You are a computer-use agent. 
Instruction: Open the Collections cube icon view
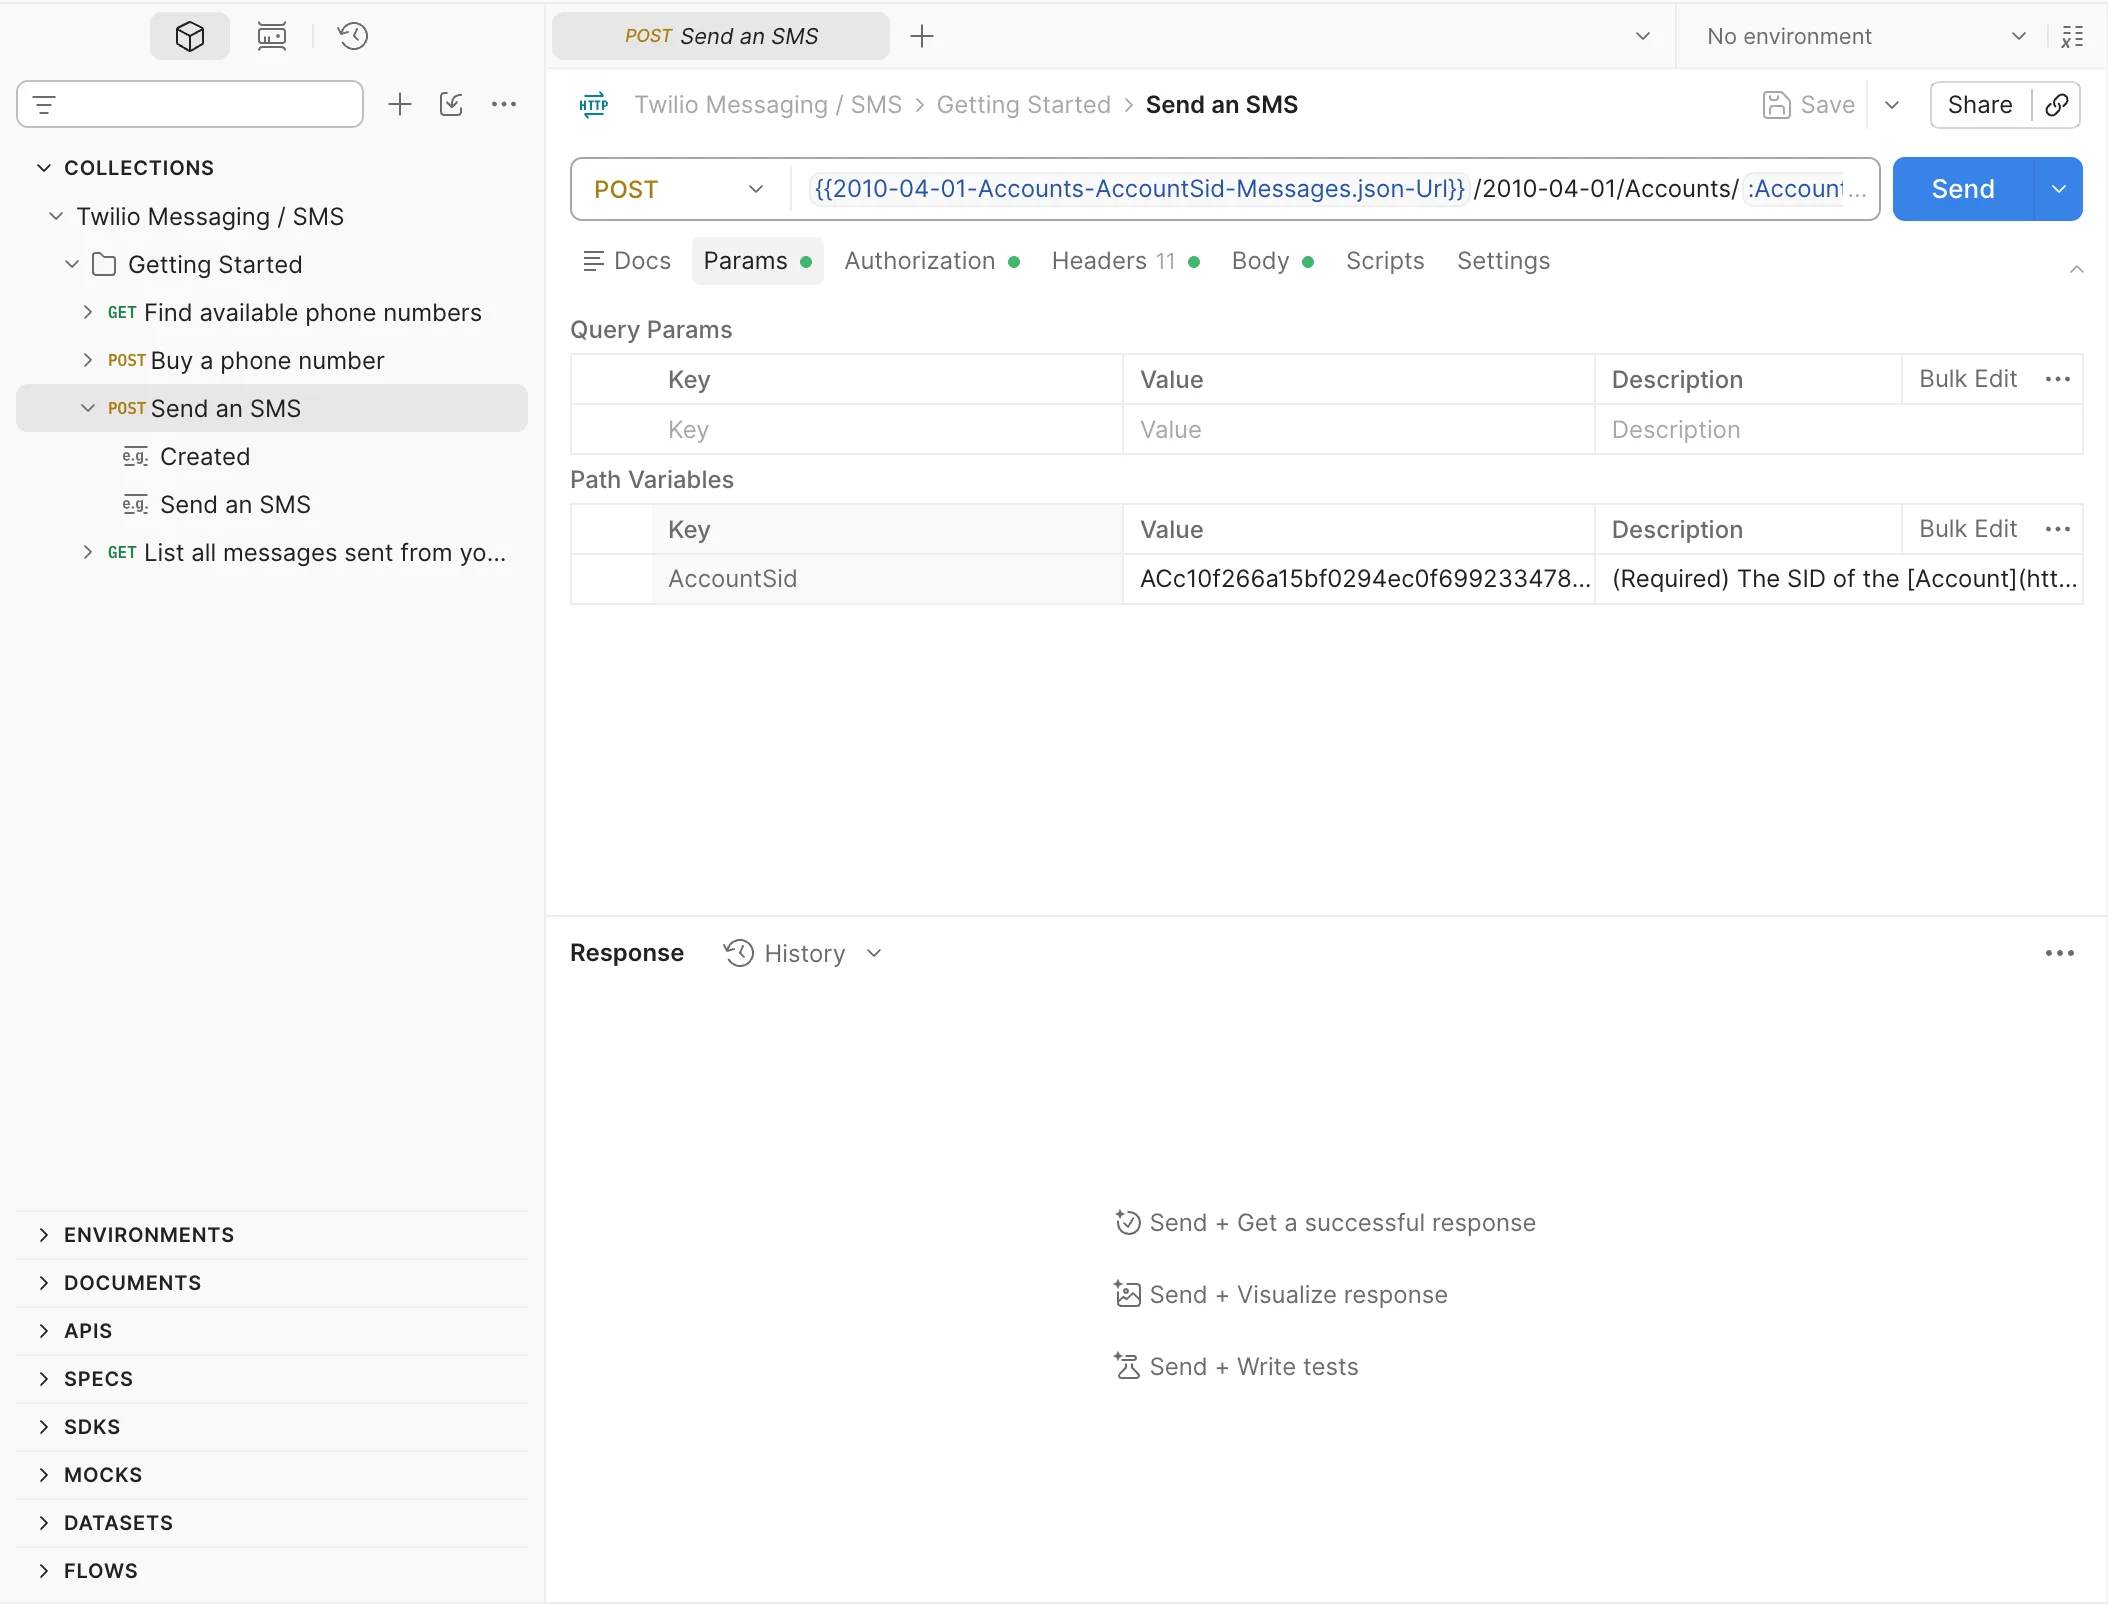tap(190, 37)
